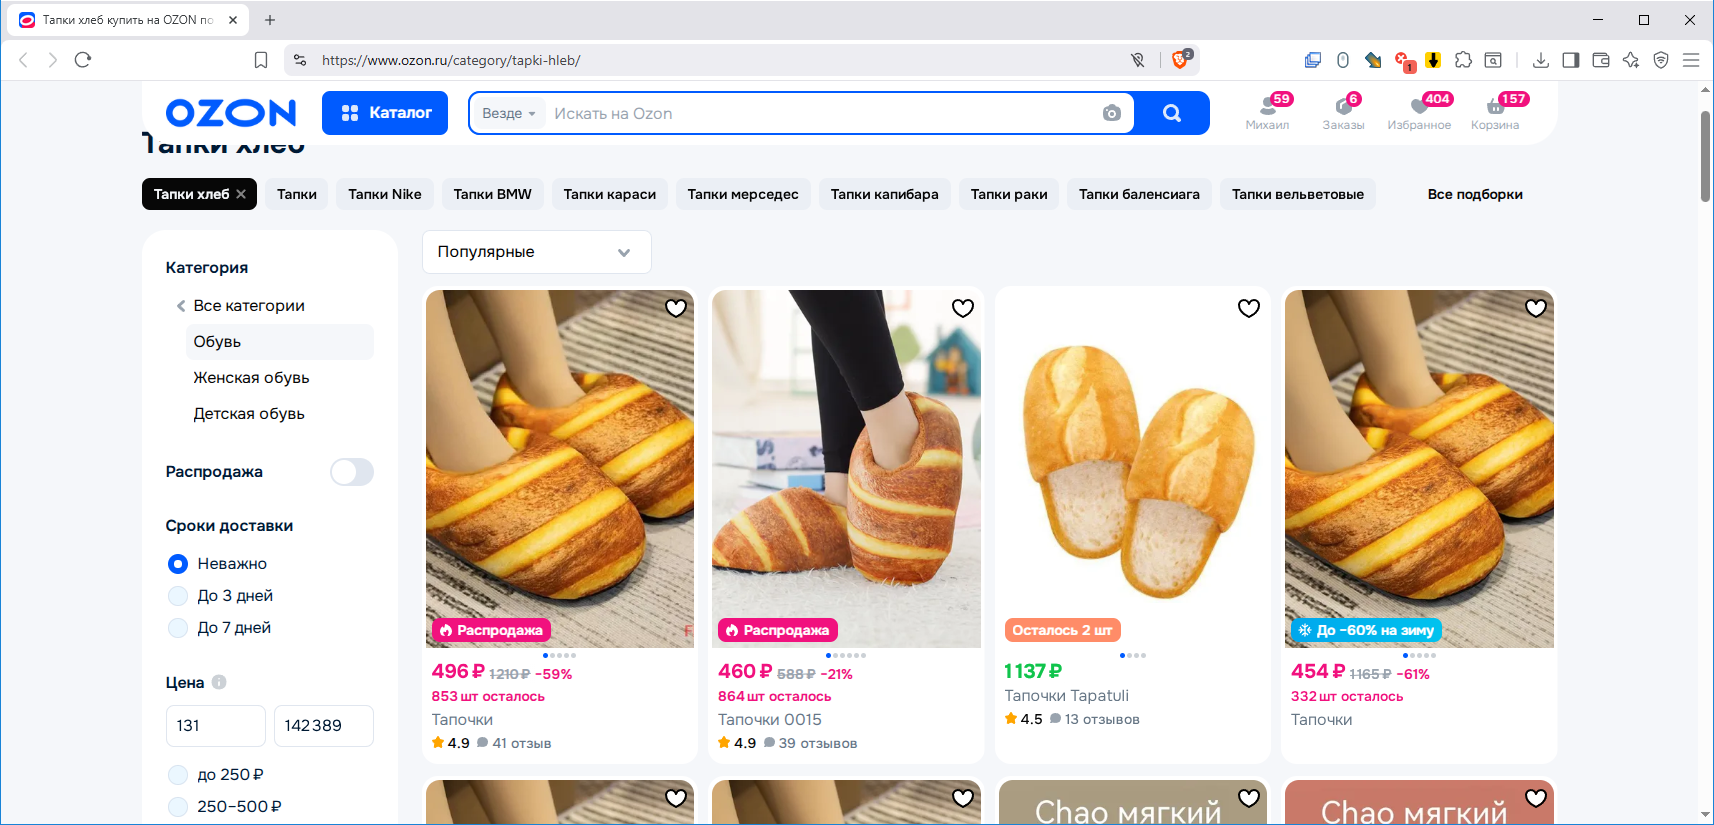Open the Заказы orders icon

point(1343,111)
